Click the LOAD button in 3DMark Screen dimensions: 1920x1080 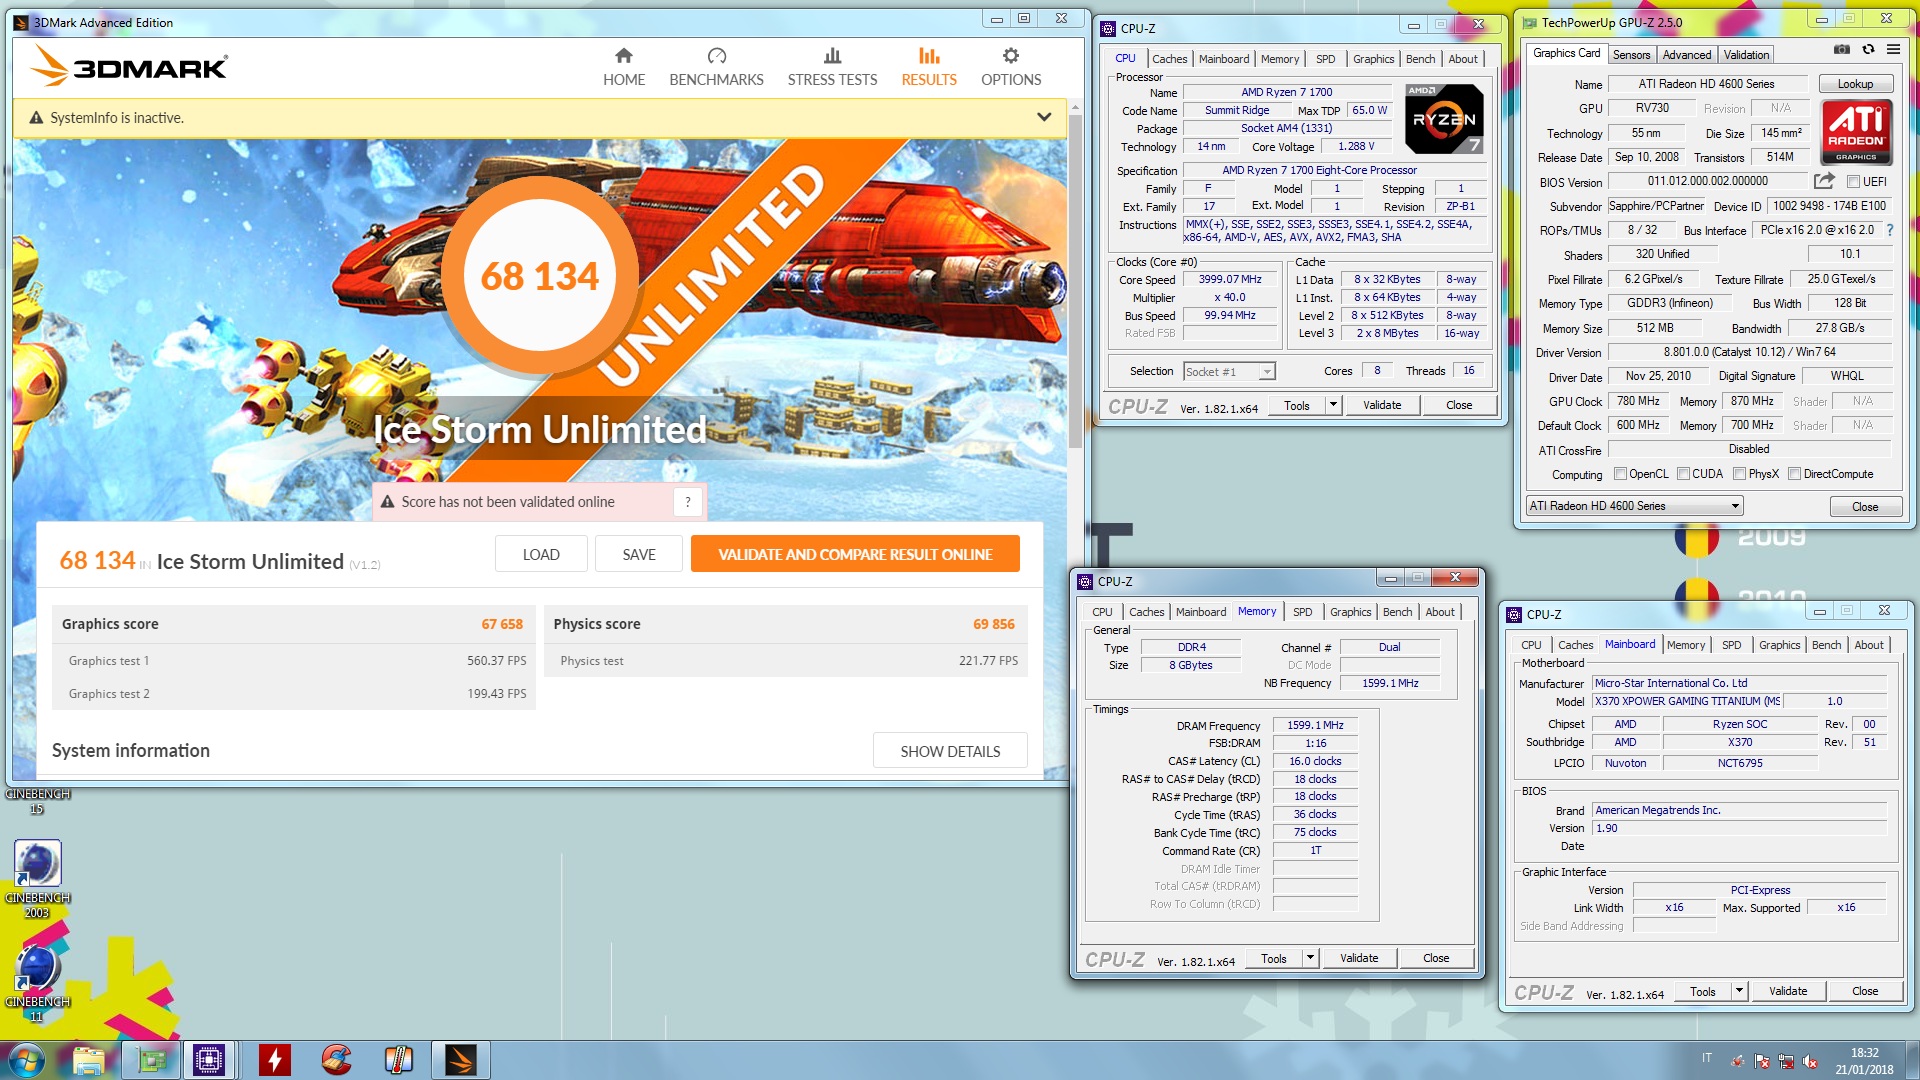point(541,554)
